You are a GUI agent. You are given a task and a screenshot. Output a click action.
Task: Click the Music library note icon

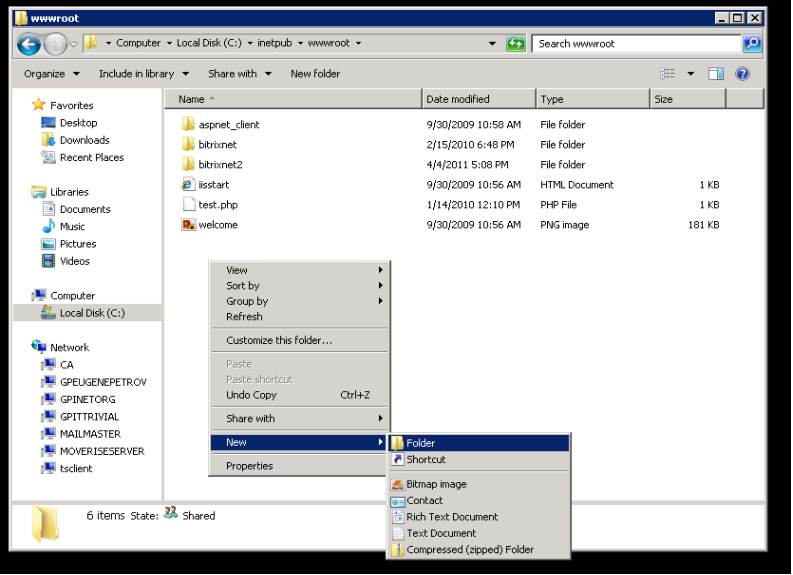tap(49, 226)
